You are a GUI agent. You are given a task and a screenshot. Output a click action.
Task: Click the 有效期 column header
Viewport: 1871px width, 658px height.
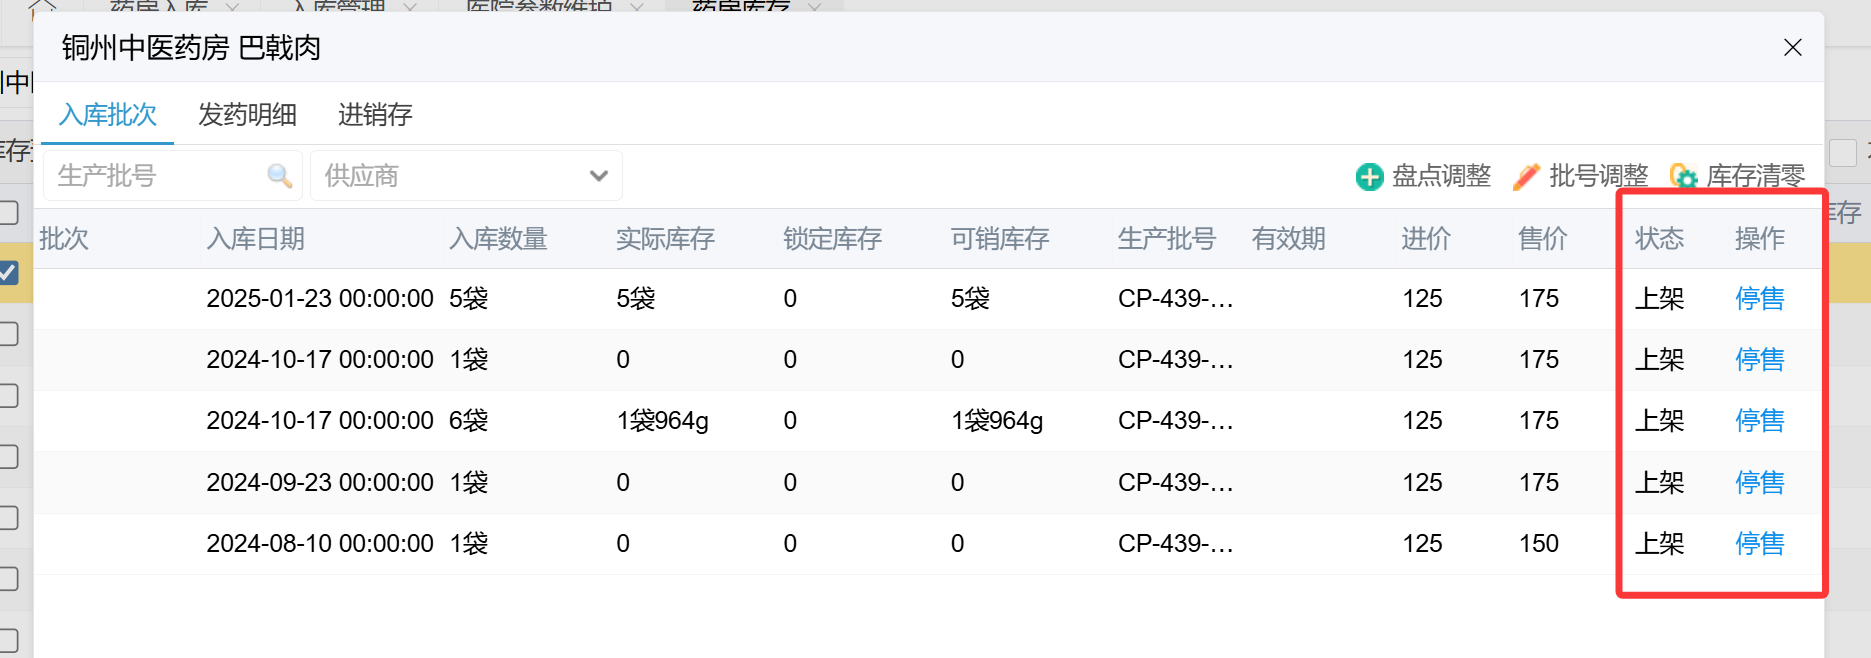[x=1288, y=239]
